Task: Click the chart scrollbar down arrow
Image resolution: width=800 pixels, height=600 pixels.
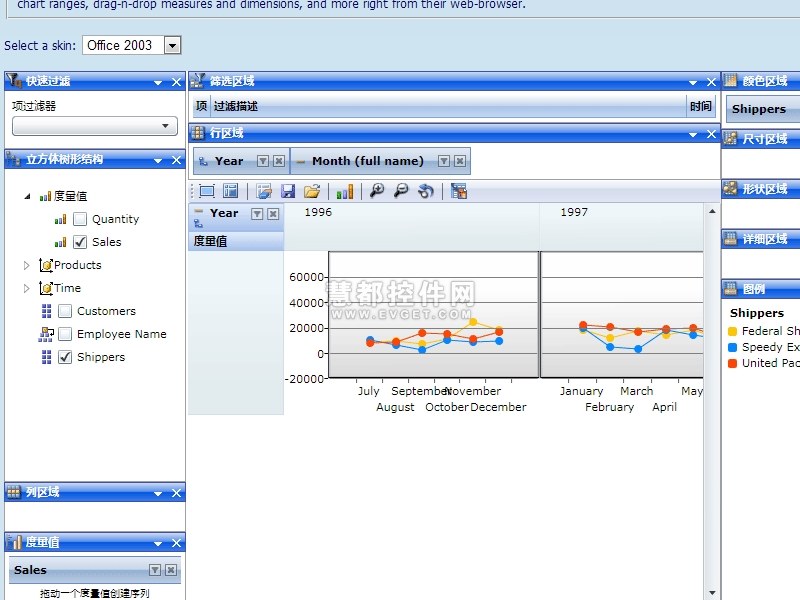Action: (x=712, y=593)
